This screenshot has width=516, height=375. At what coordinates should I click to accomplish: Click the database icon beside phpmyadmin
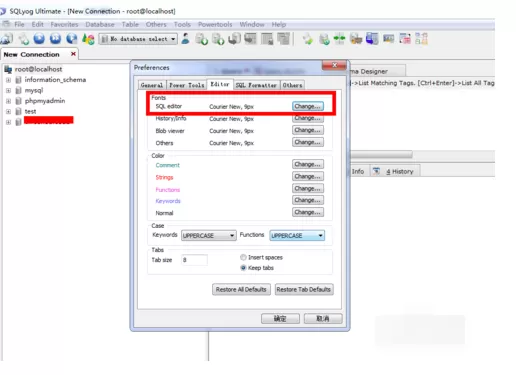[19, 101]
